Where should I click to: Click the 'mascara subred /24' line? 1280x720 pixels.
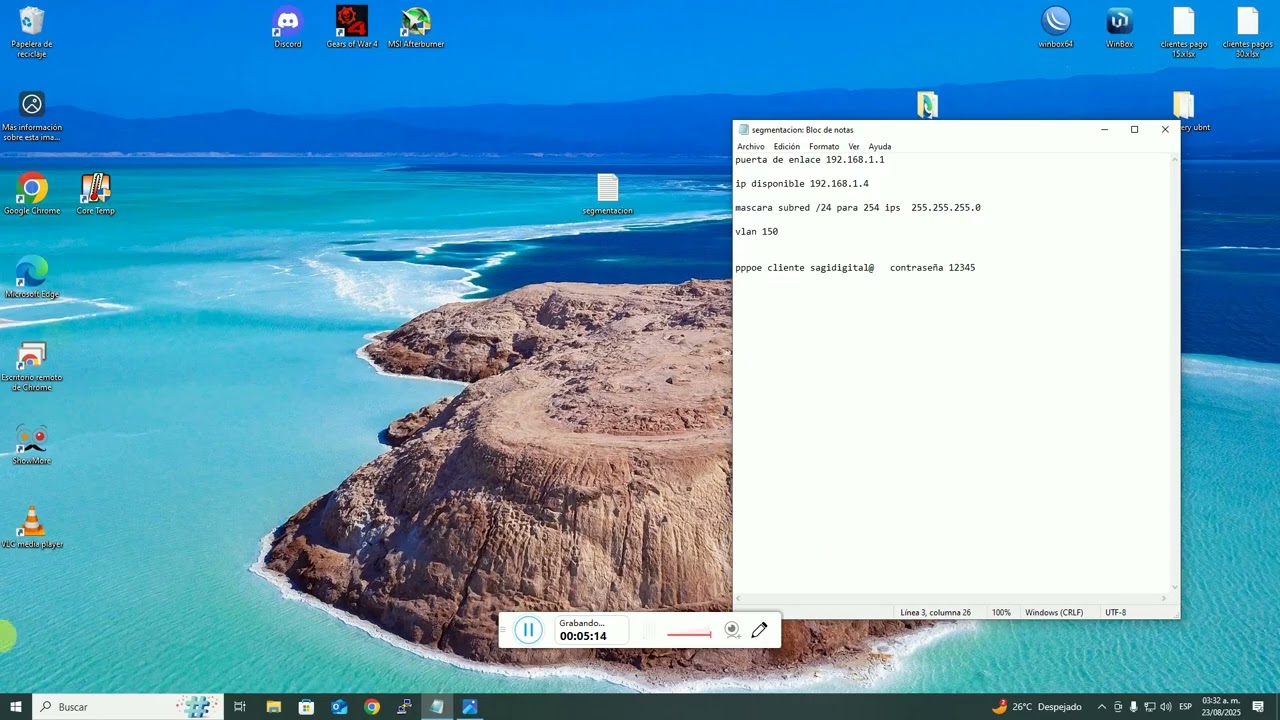point(858,208)
